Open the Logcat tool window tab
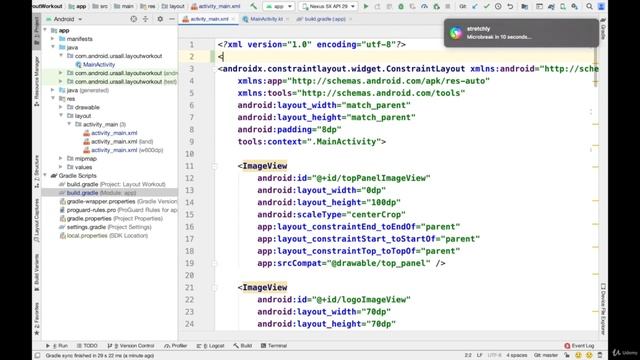 (x=210, y=346)
